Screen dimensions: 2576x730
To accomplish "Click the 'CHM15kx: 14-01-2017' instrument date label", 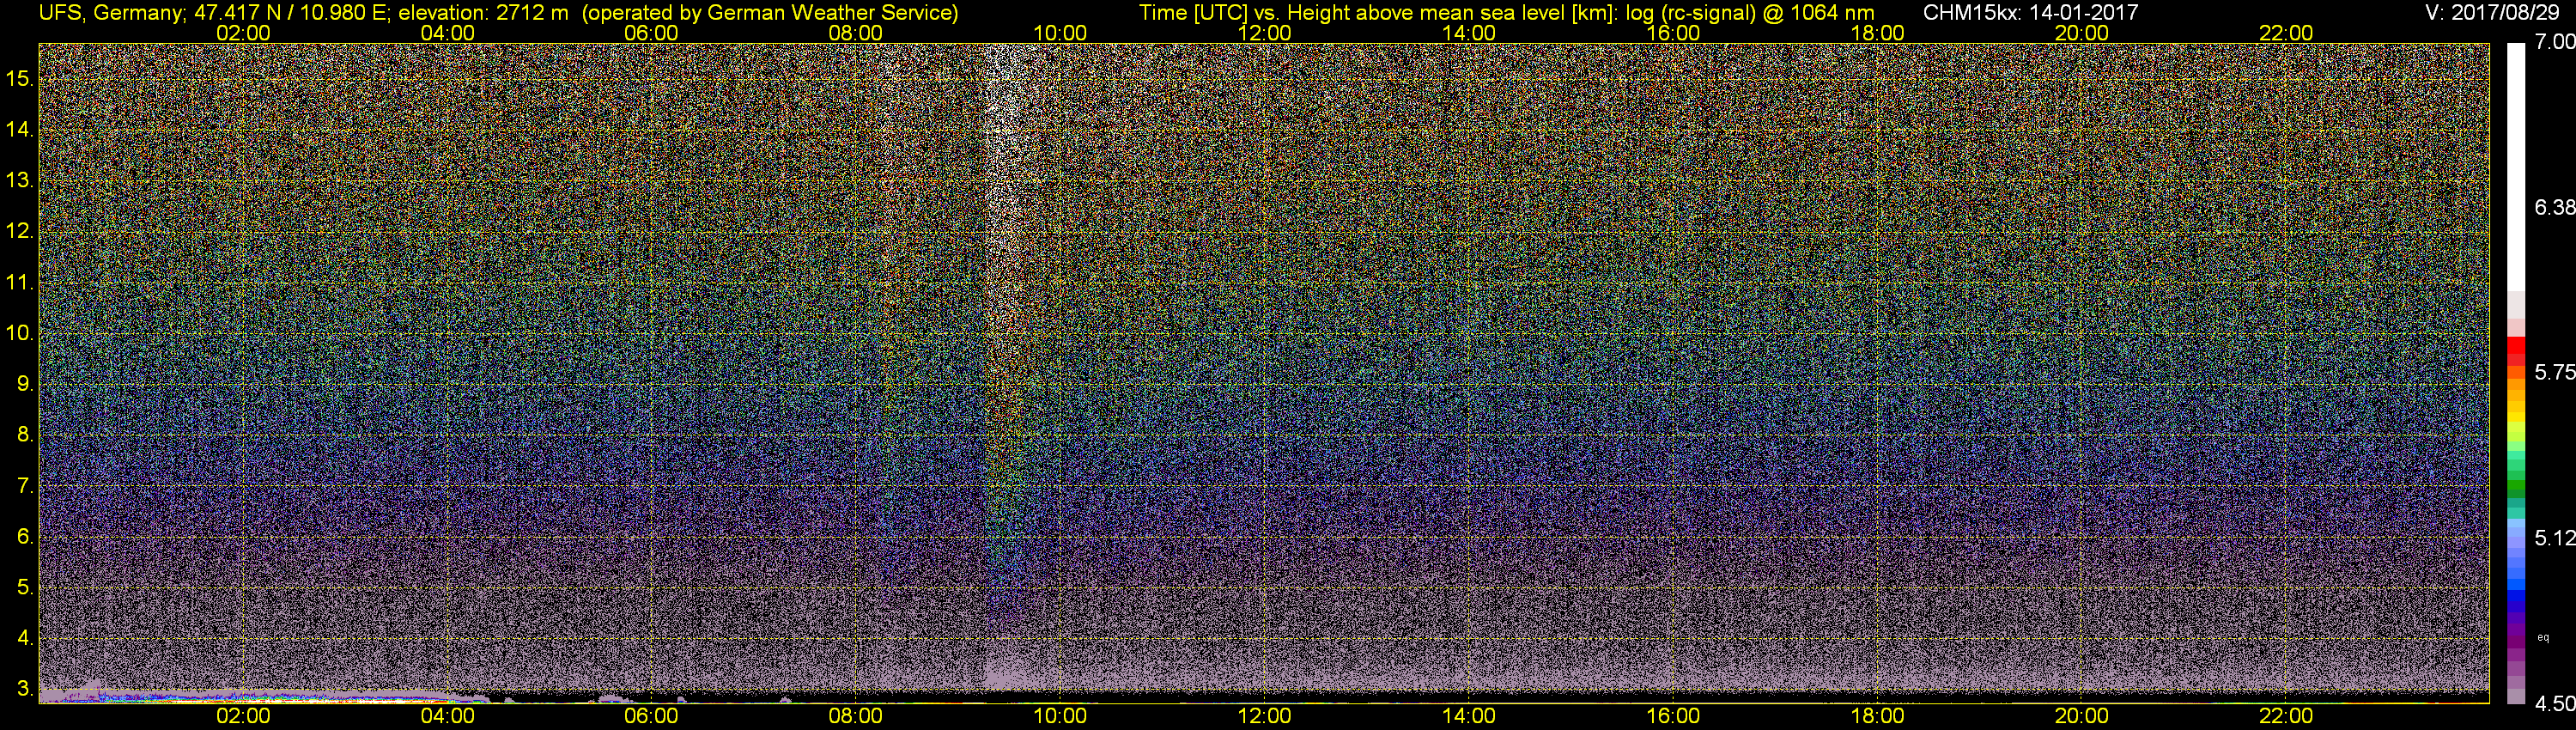I will point(2030,13).
